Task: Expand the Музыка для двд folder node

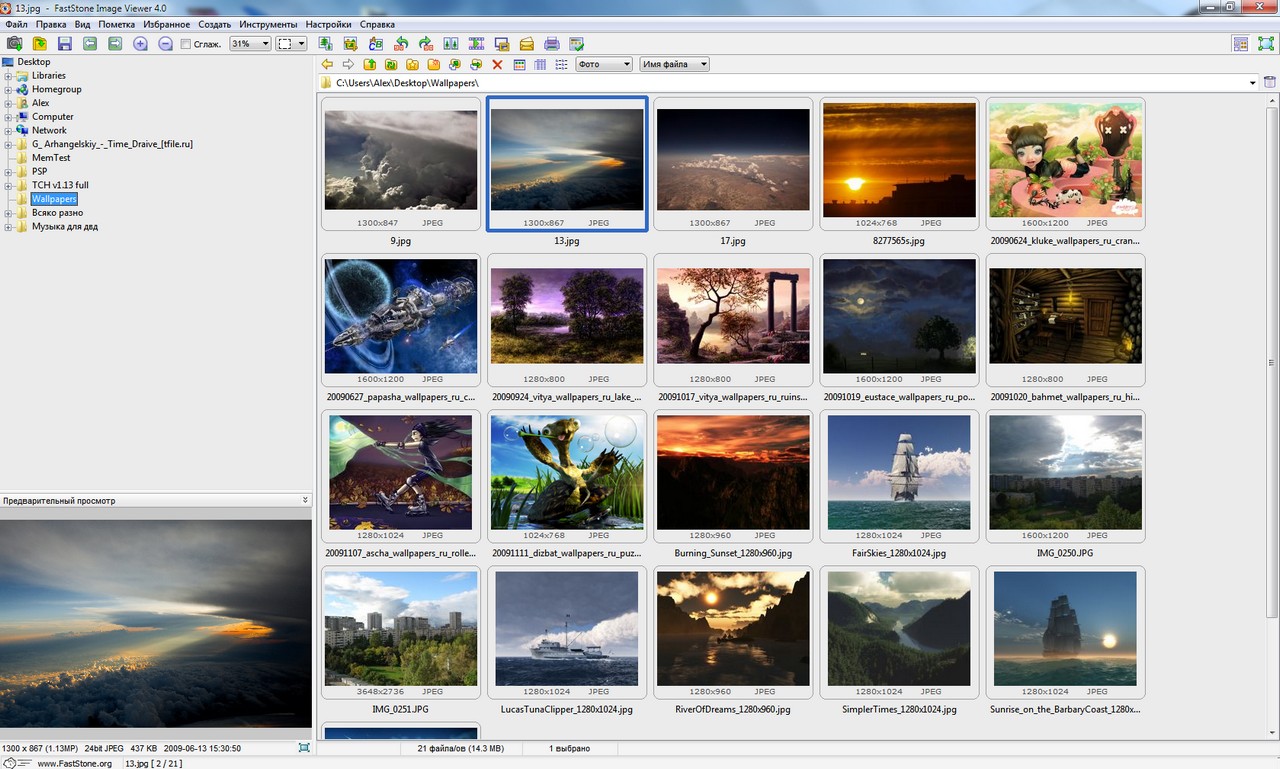Action: pyautogui.click(x=8, y=227)
